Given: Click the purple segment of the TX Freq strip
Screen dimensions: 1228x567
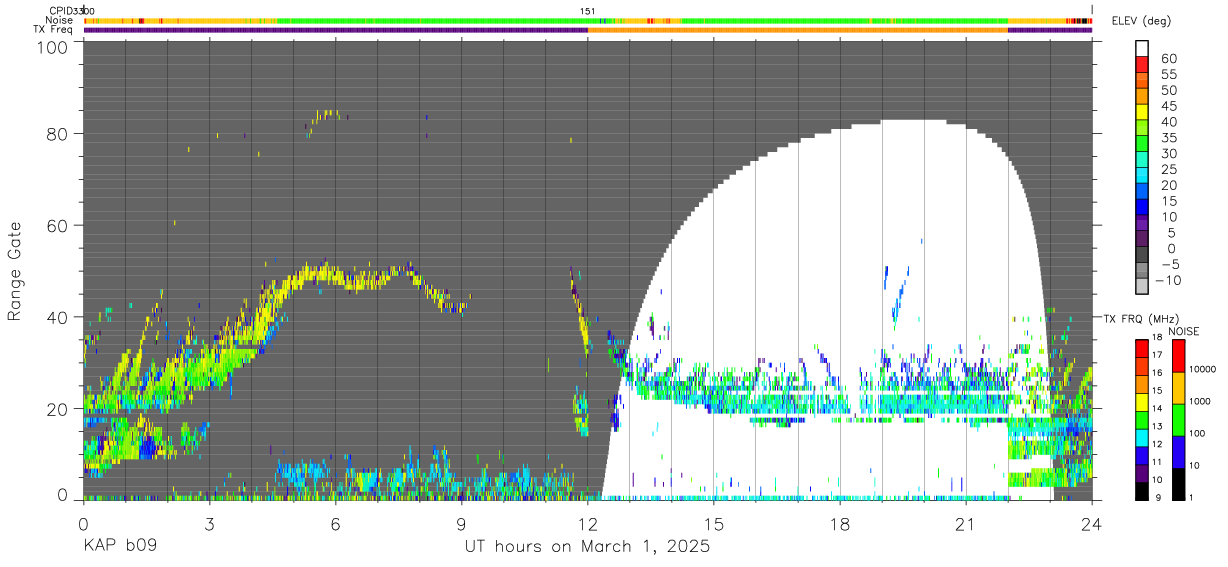Looking at the screenshot, I should point(335,30).
